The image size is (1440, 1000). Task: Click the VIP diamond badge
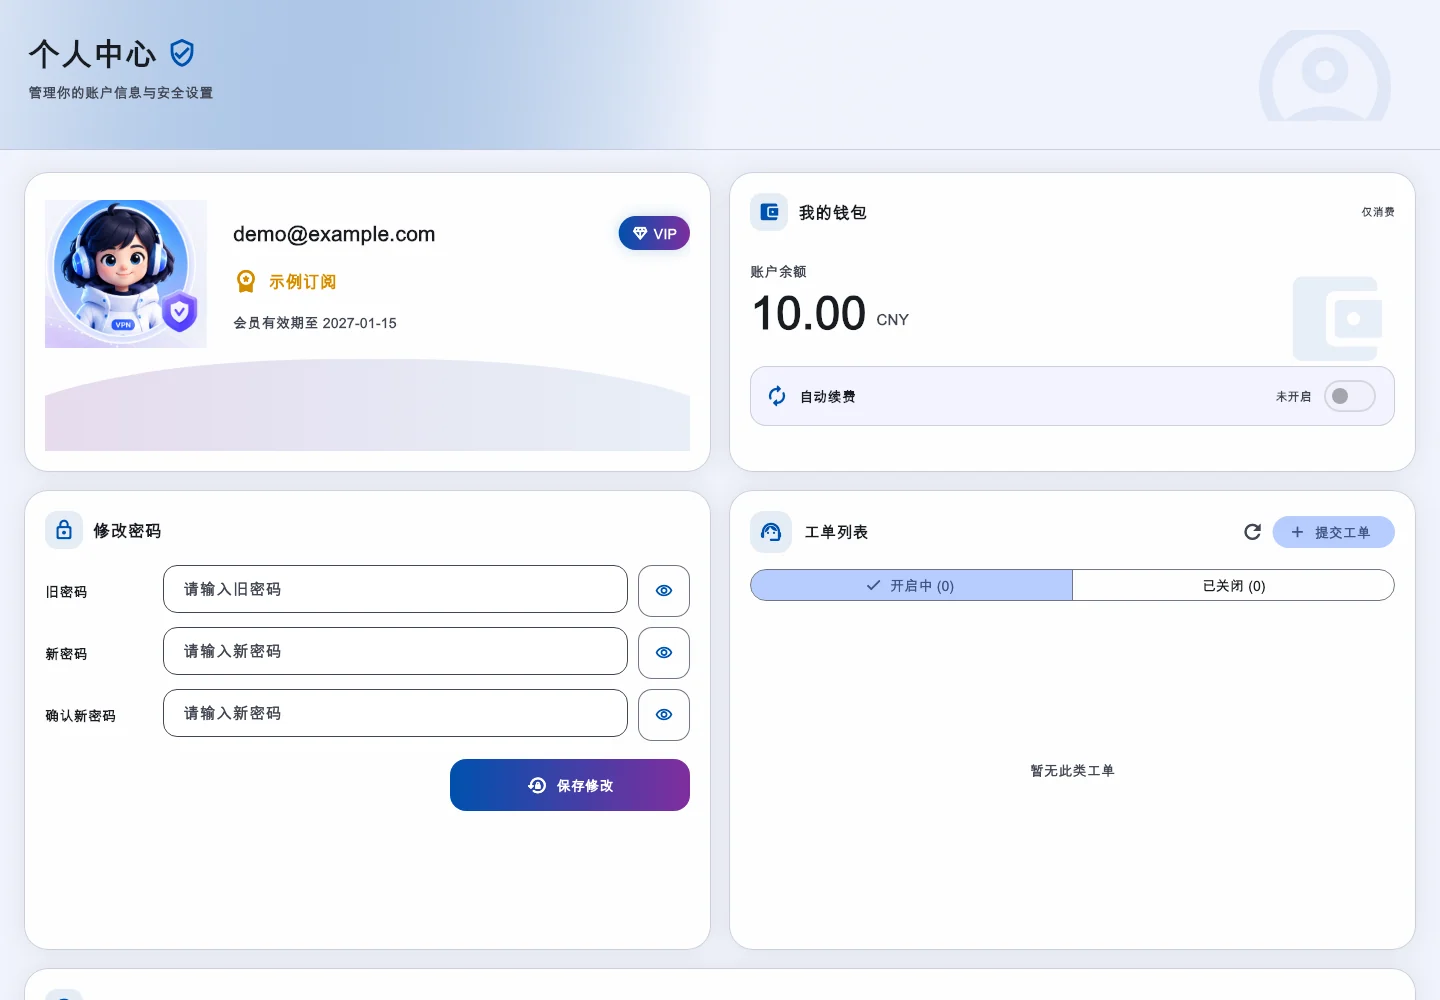pos(654,233)
